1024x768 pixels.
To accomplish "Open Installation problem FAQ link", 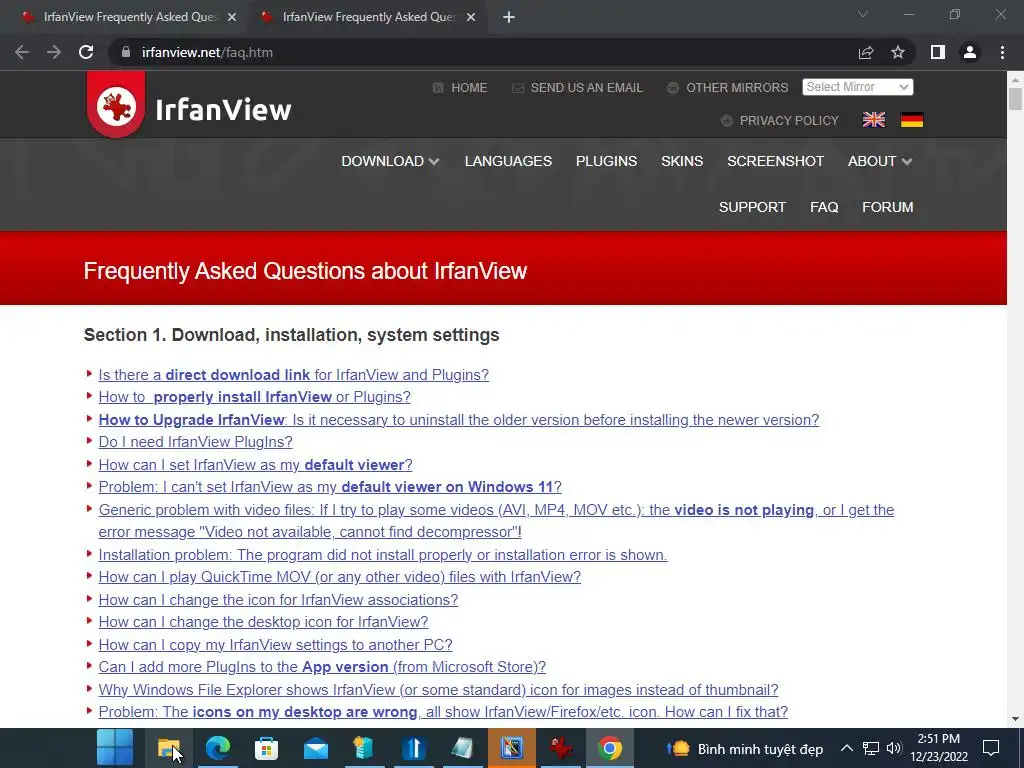I will (383, 555).
